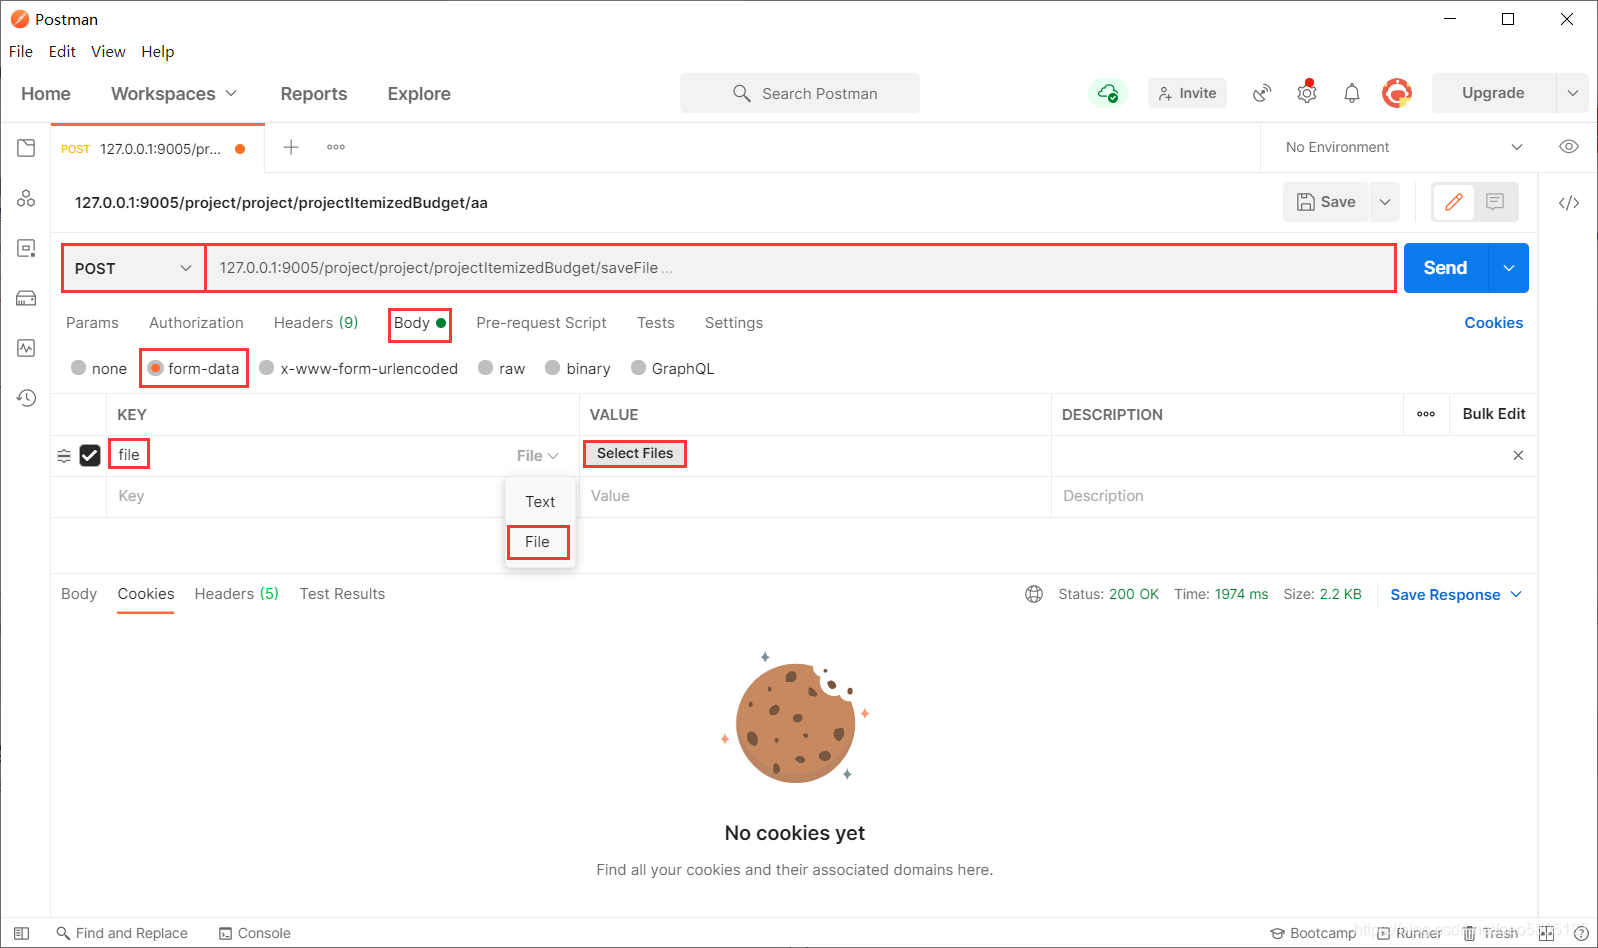Open the Save Response dropdown
The width and height of the screenshot is (1598, 948).
1456,594
